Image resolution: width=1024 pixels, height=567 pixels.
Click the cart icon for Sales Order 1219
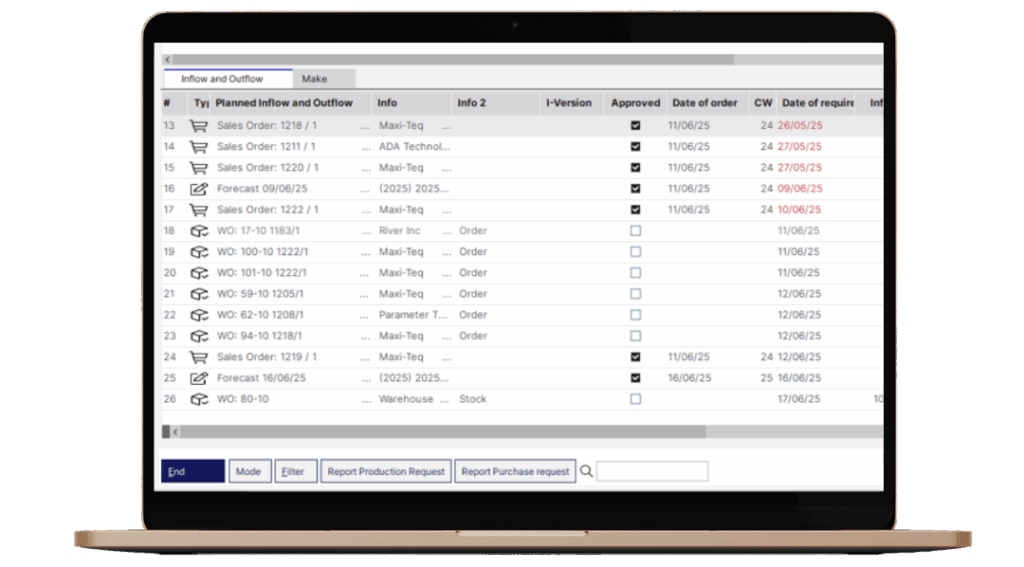199,357
